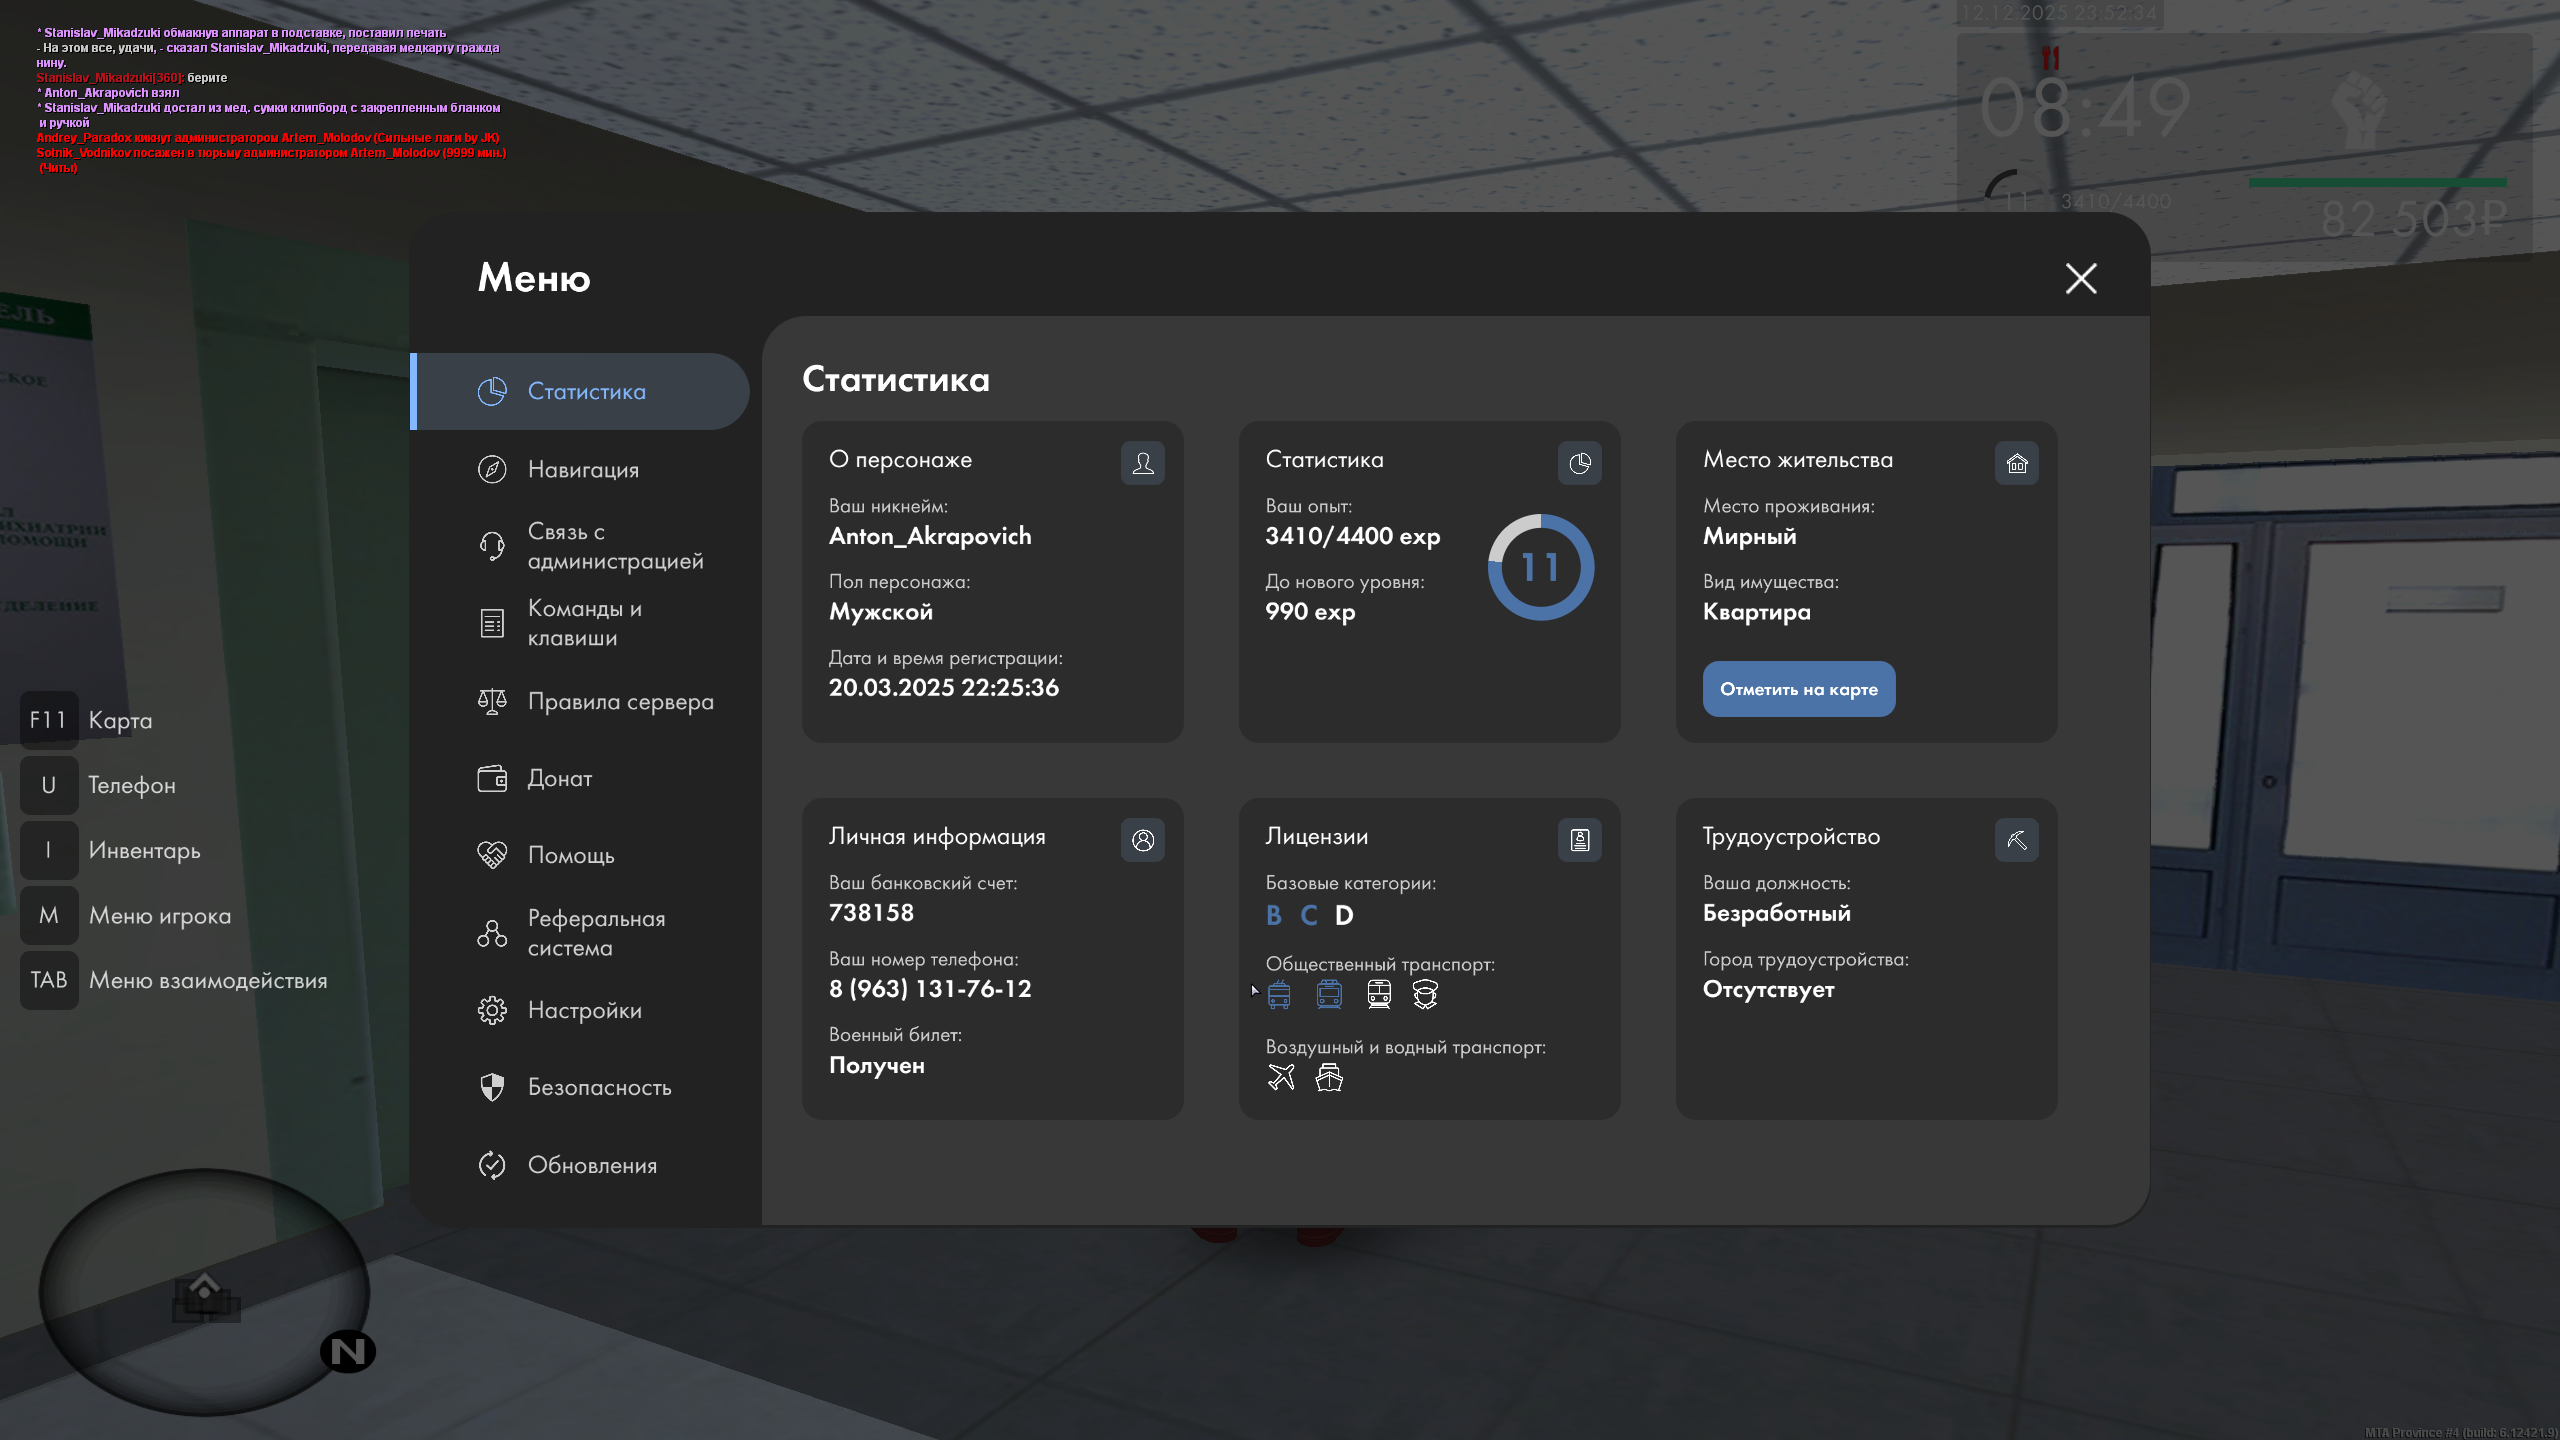
Task: Close the Меню window with X
Action: (2081, 278)
